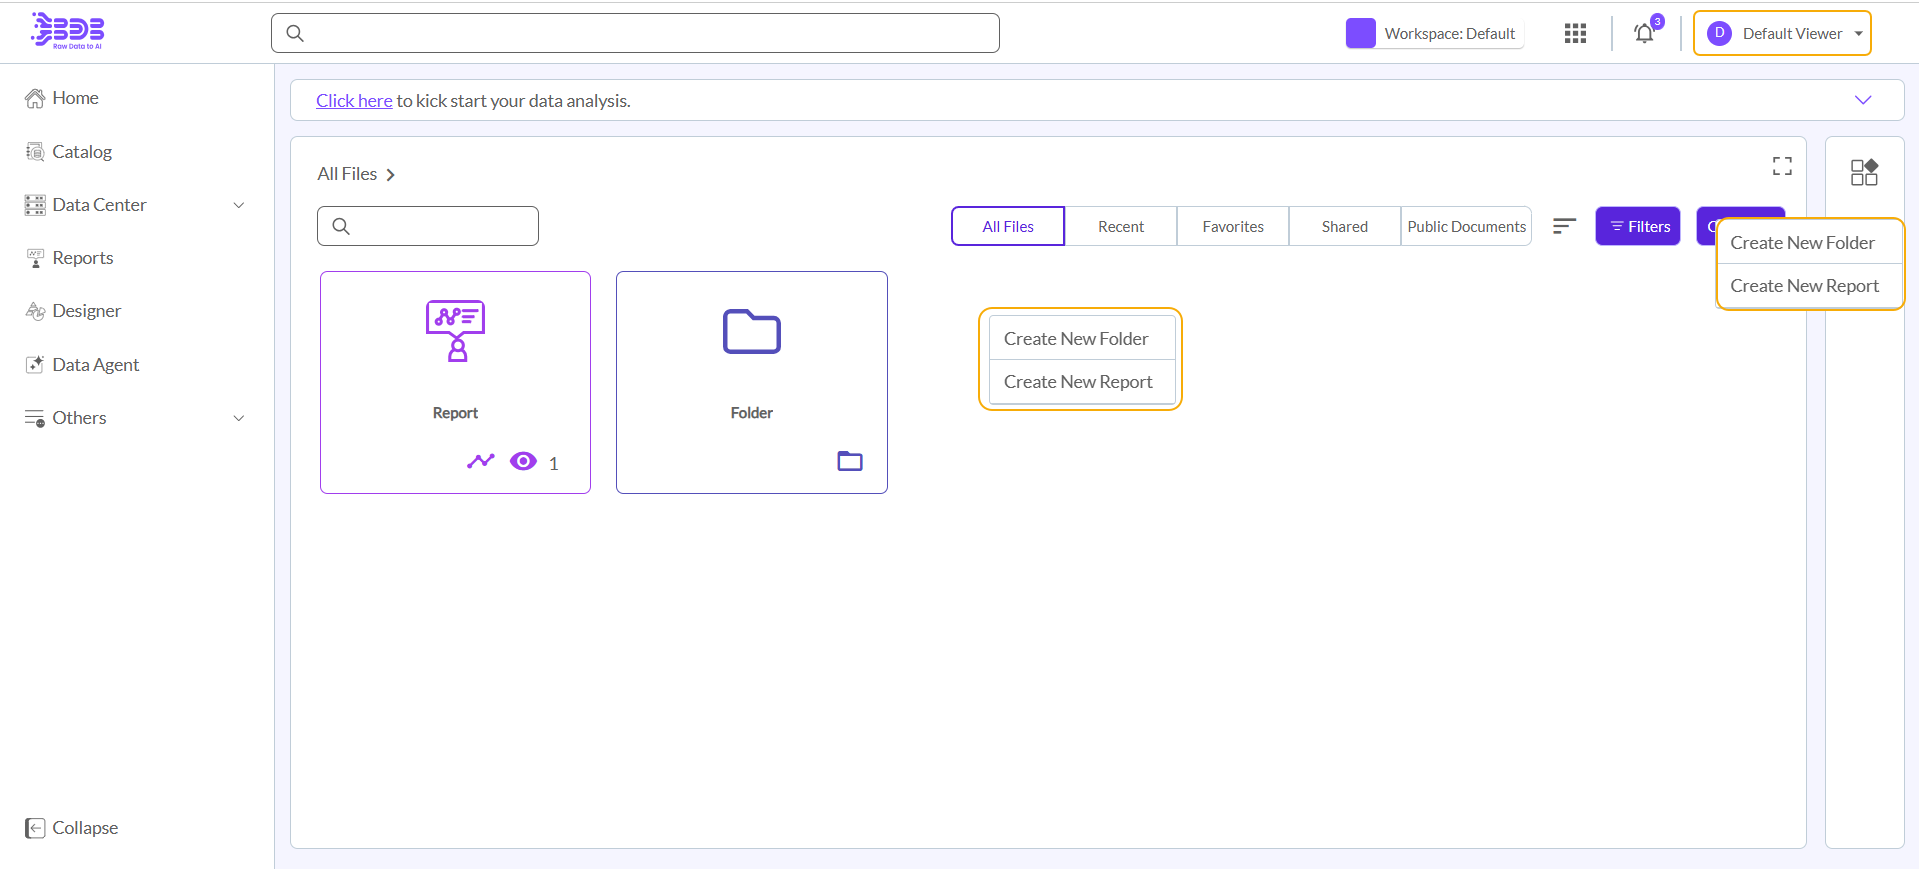
Task: Open the Default Viewer user dropdown
Action: 1782,34
